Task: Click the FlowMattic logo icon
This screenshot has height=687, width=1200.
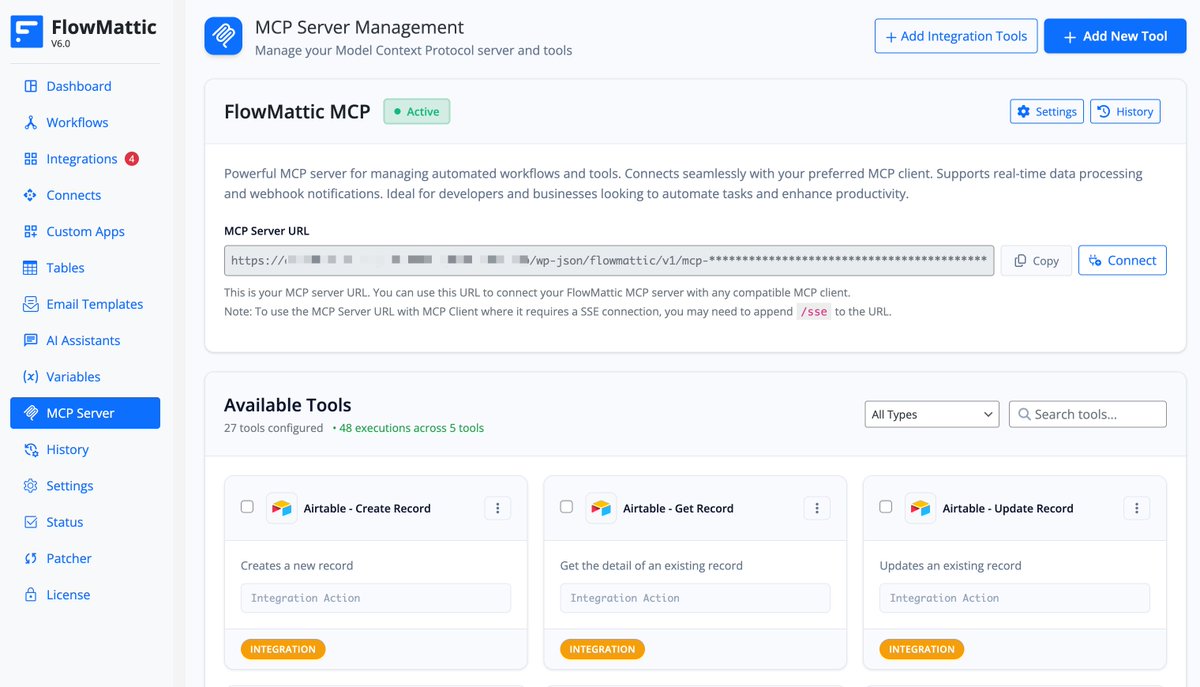Action: pos(27,32)
